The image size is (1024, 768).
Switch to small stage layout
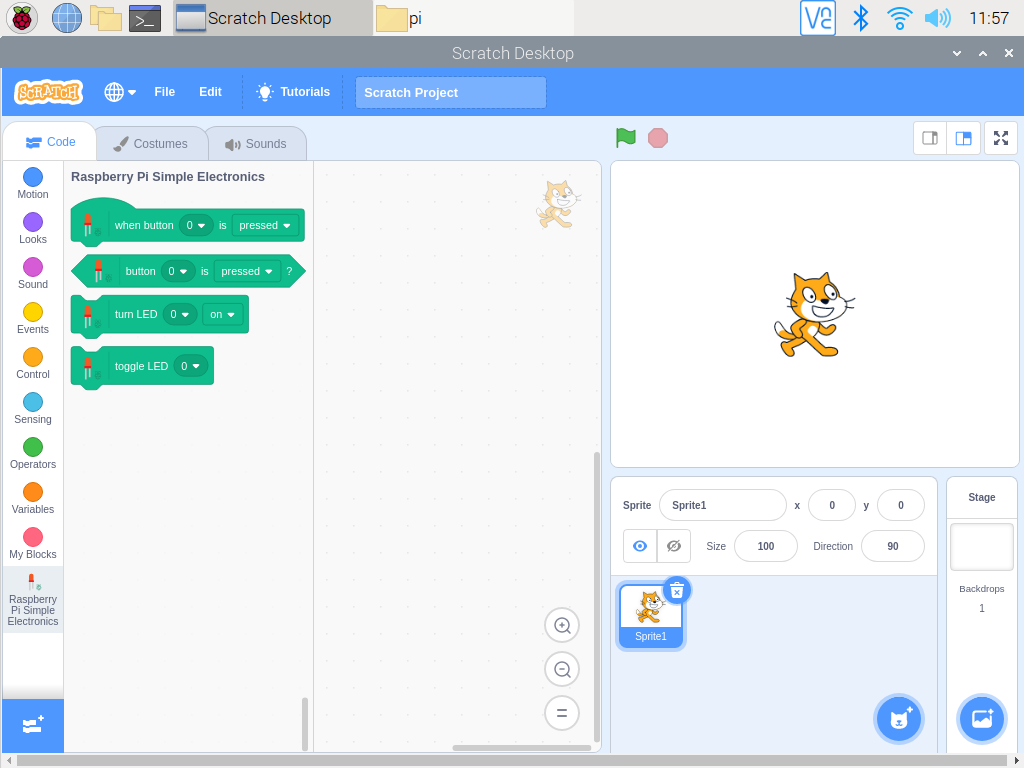click(930, 138)
